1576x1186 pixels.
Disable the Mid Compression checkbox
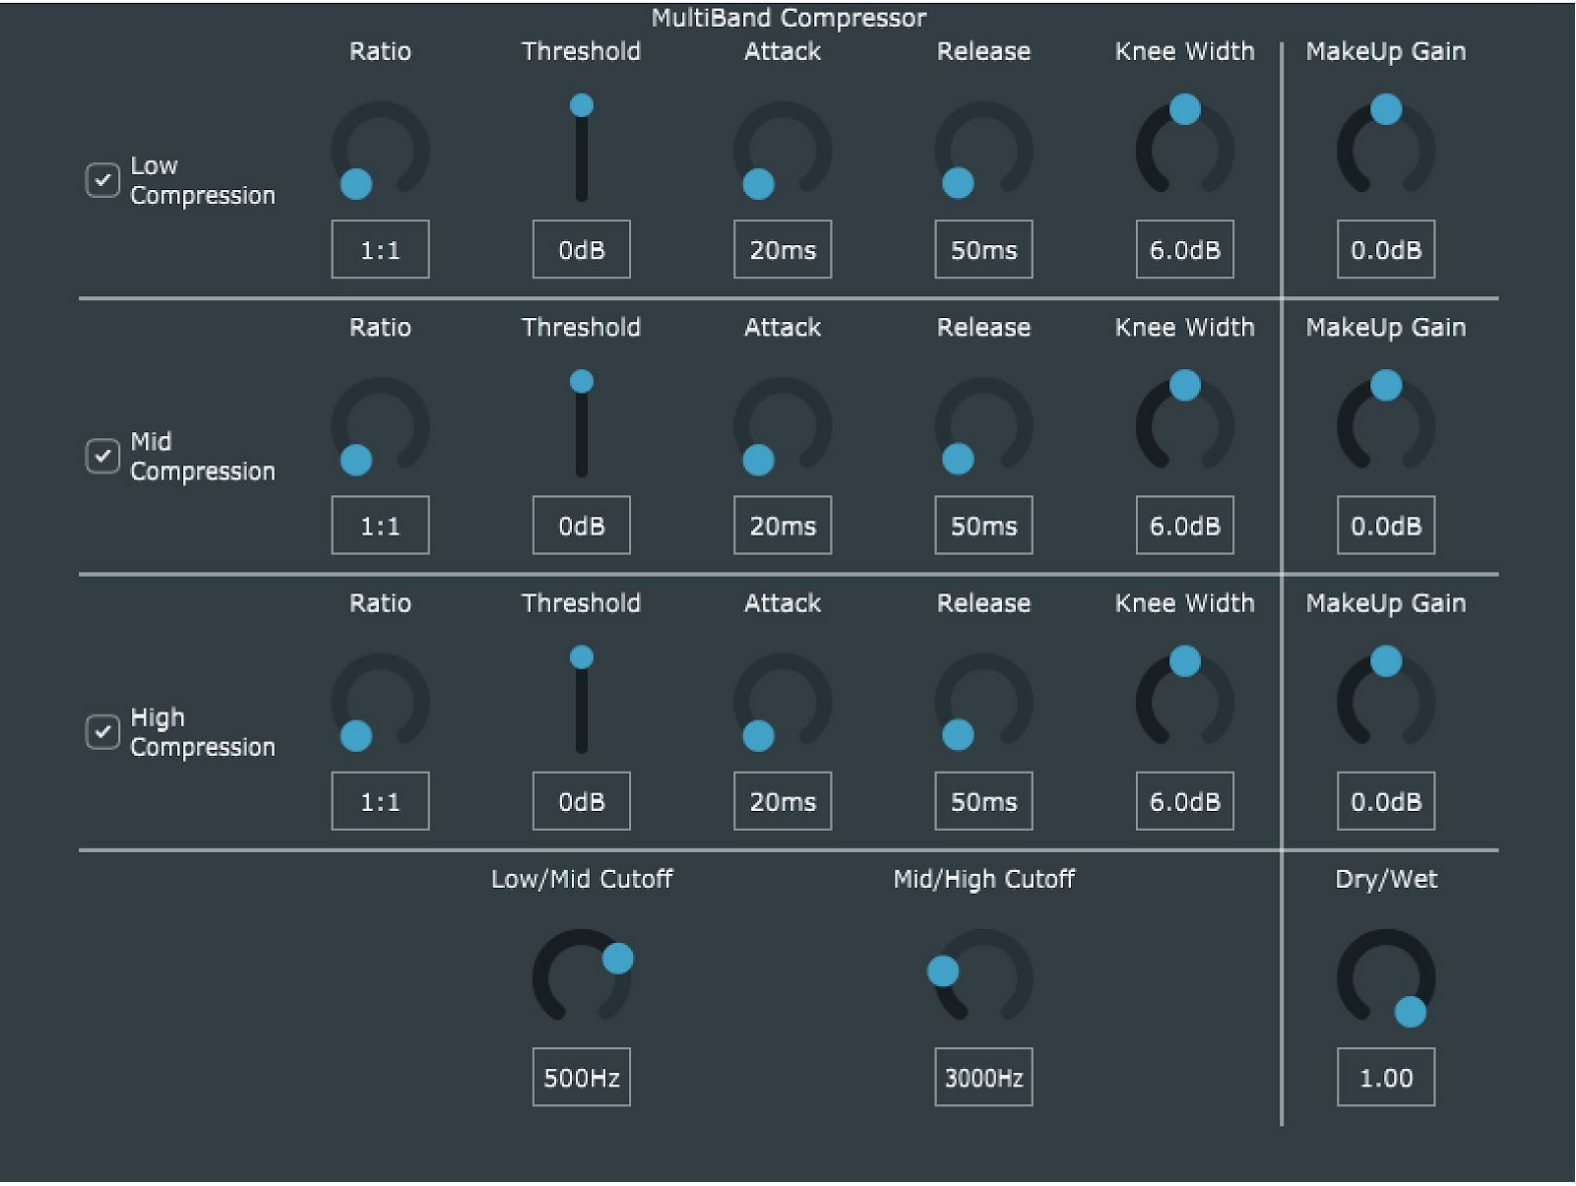tap(102, 456)
